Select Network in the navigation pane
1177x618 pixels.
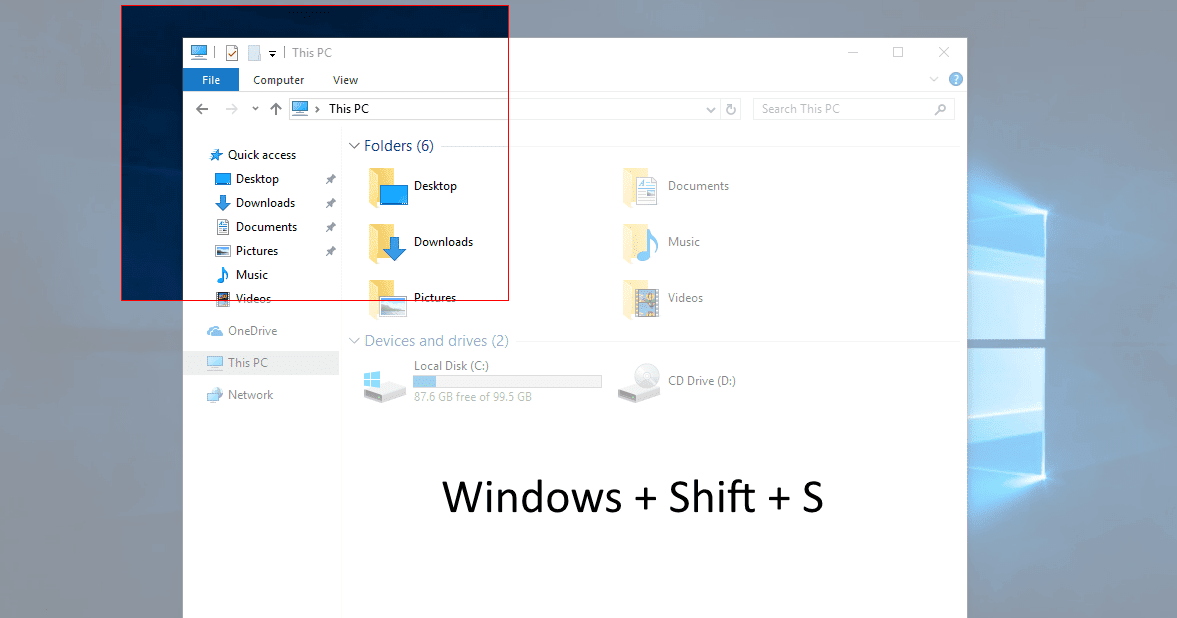[250, 394]
